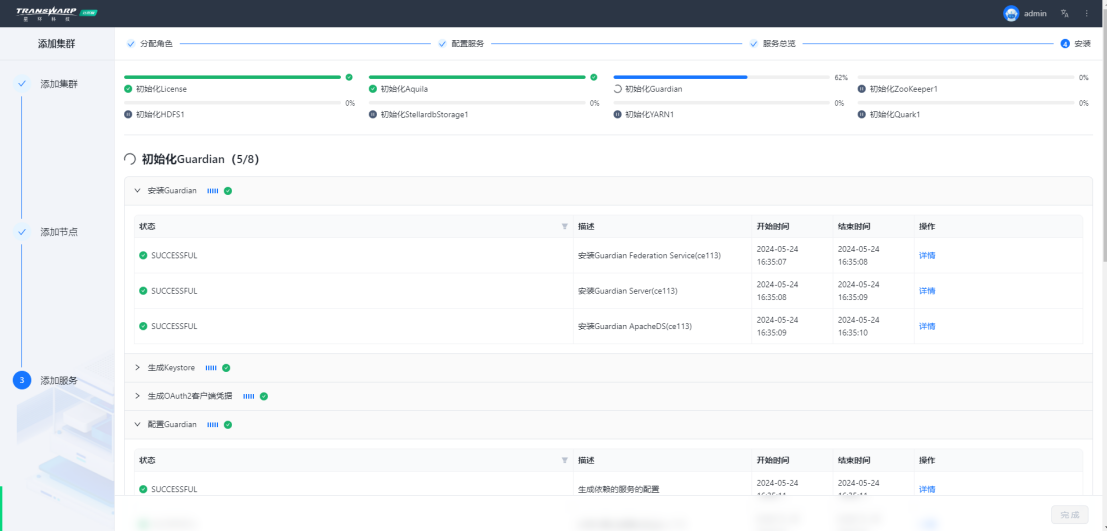Collapse the 安装Guardian section

pyautogui.click(x=138, y=191)
